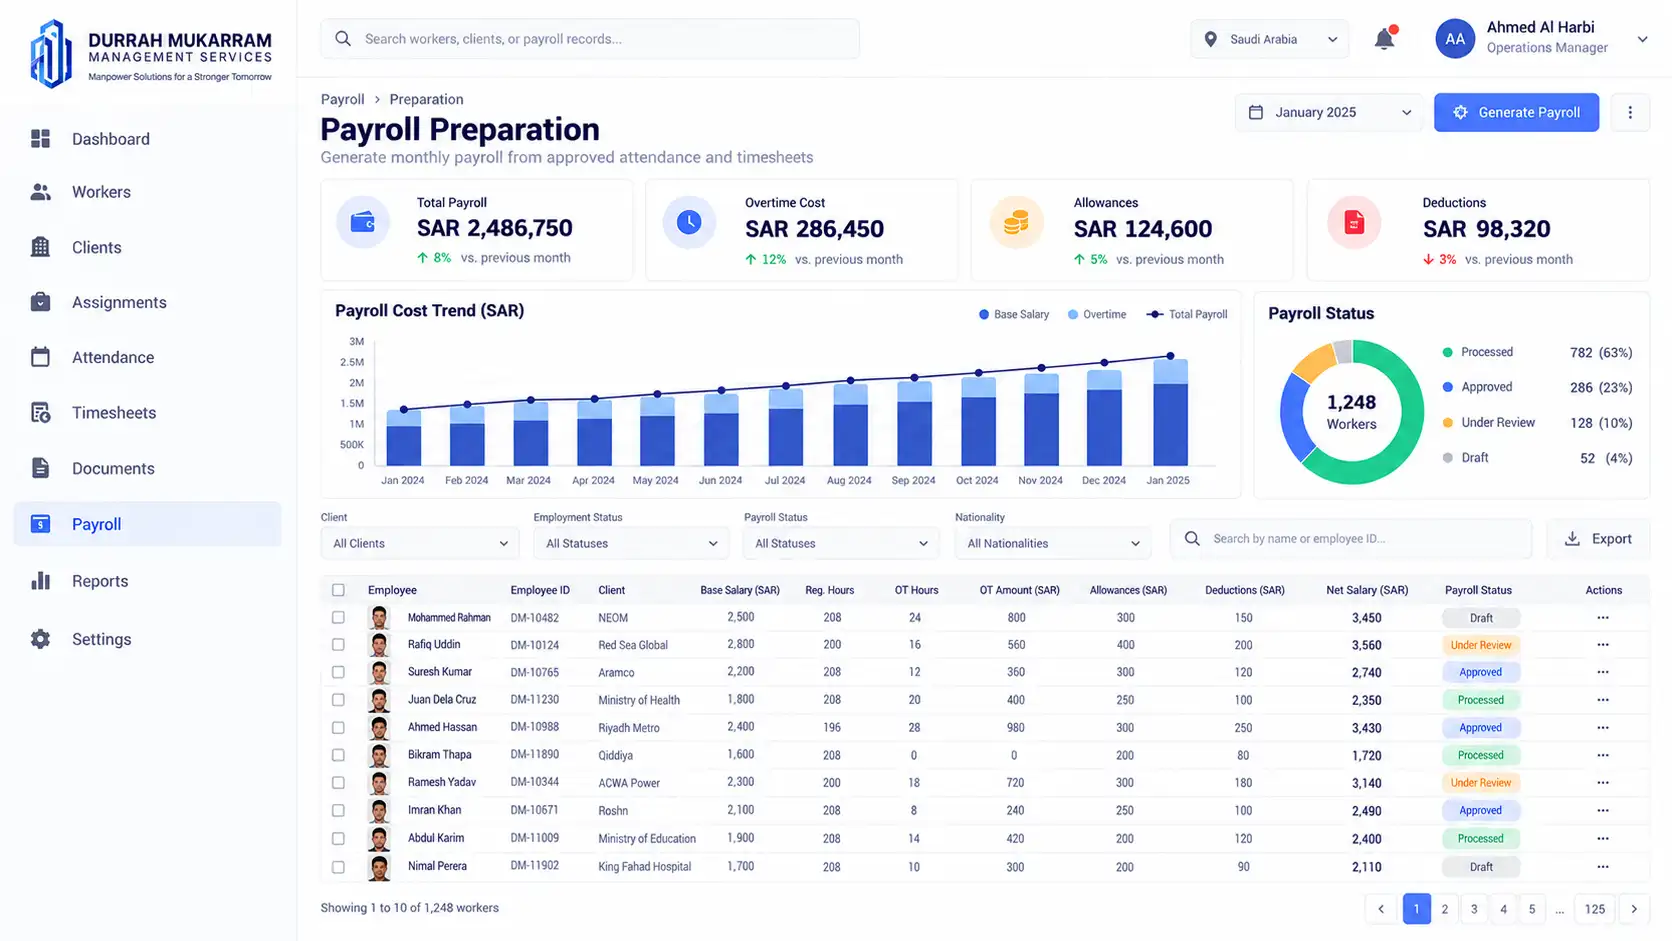This screenshot has width=1672, height=941.
Task: Click the Base Salary legend swatch
Action: pos(984,314)
